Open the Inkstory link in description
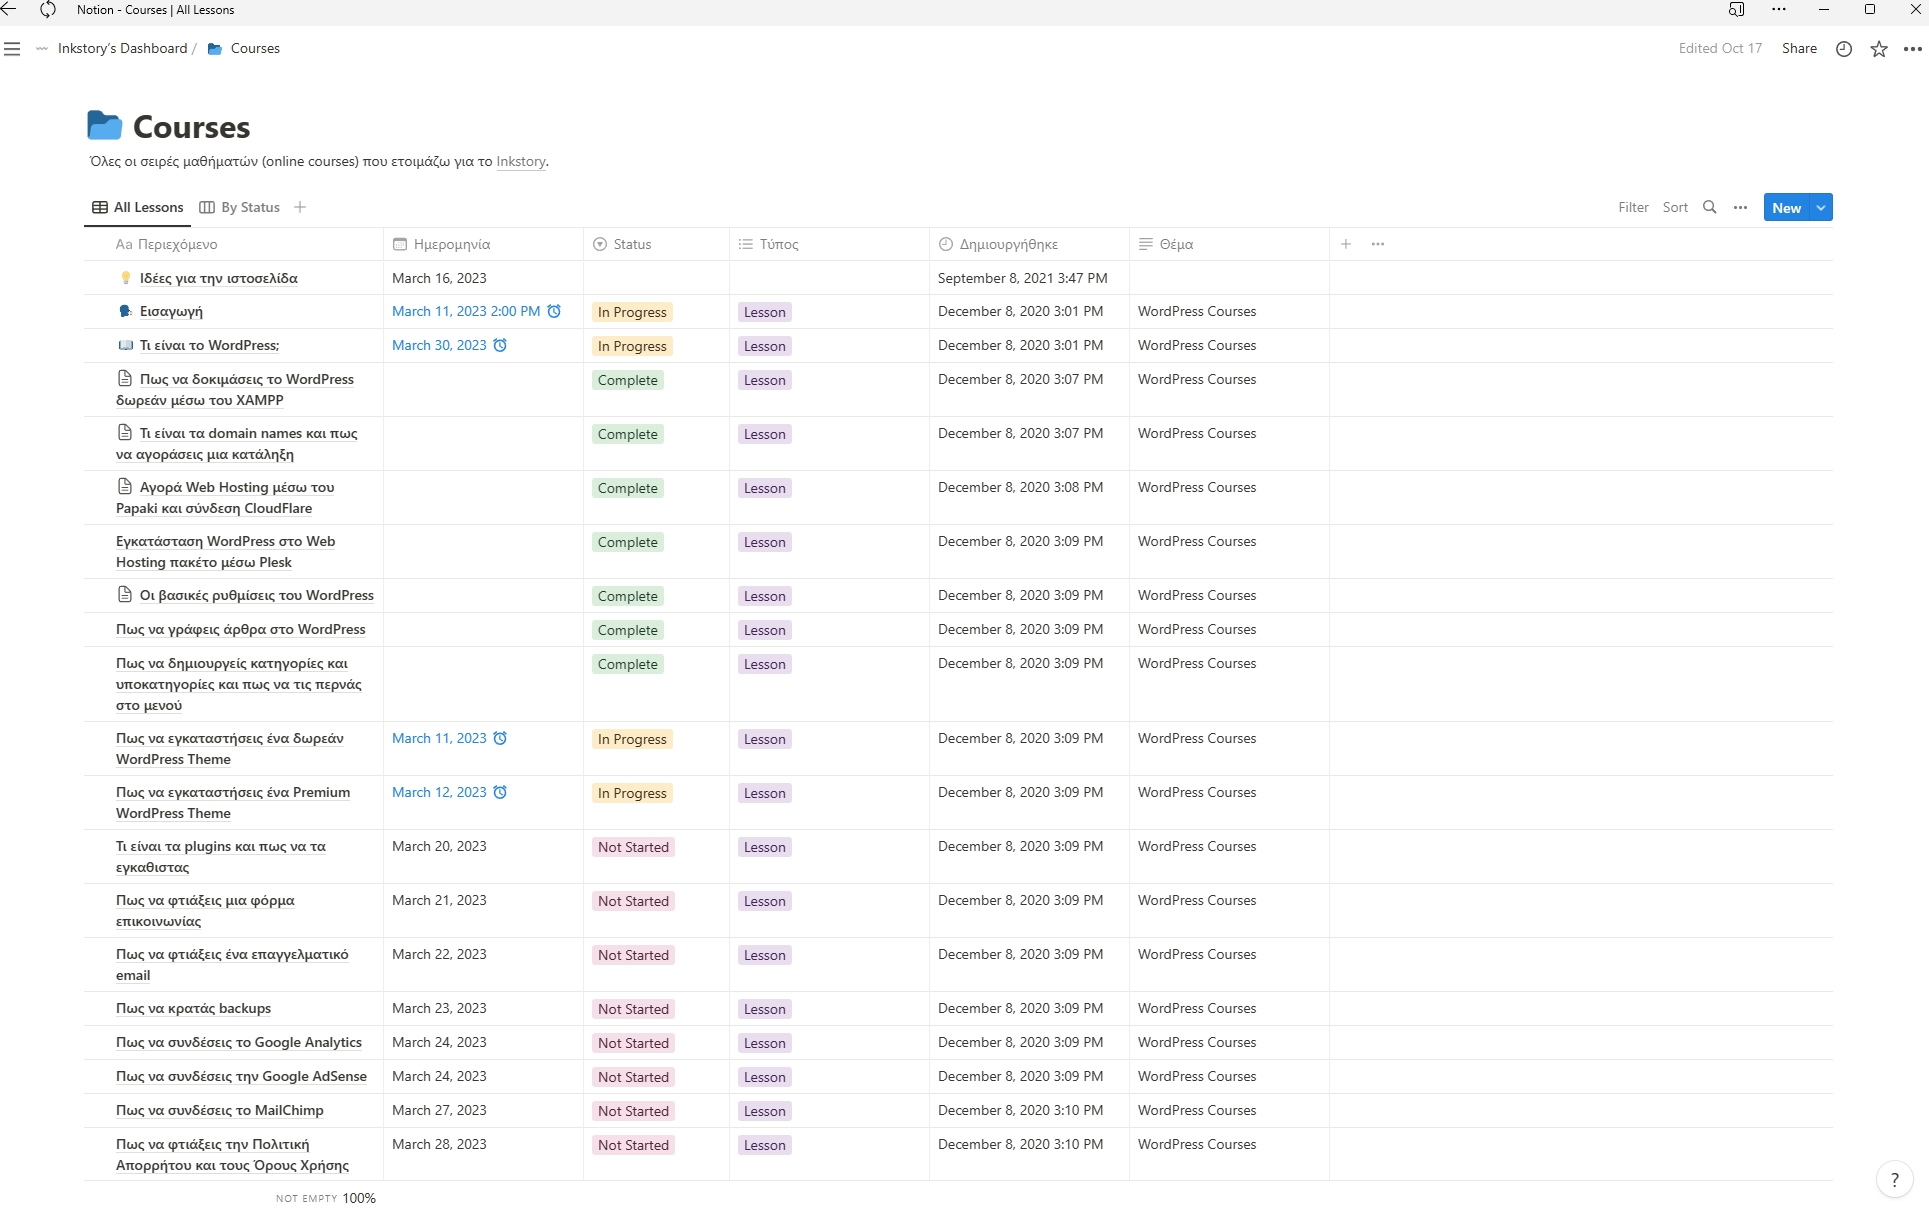The width and height of the screenshot is (1929, 1223). (520, 162)
